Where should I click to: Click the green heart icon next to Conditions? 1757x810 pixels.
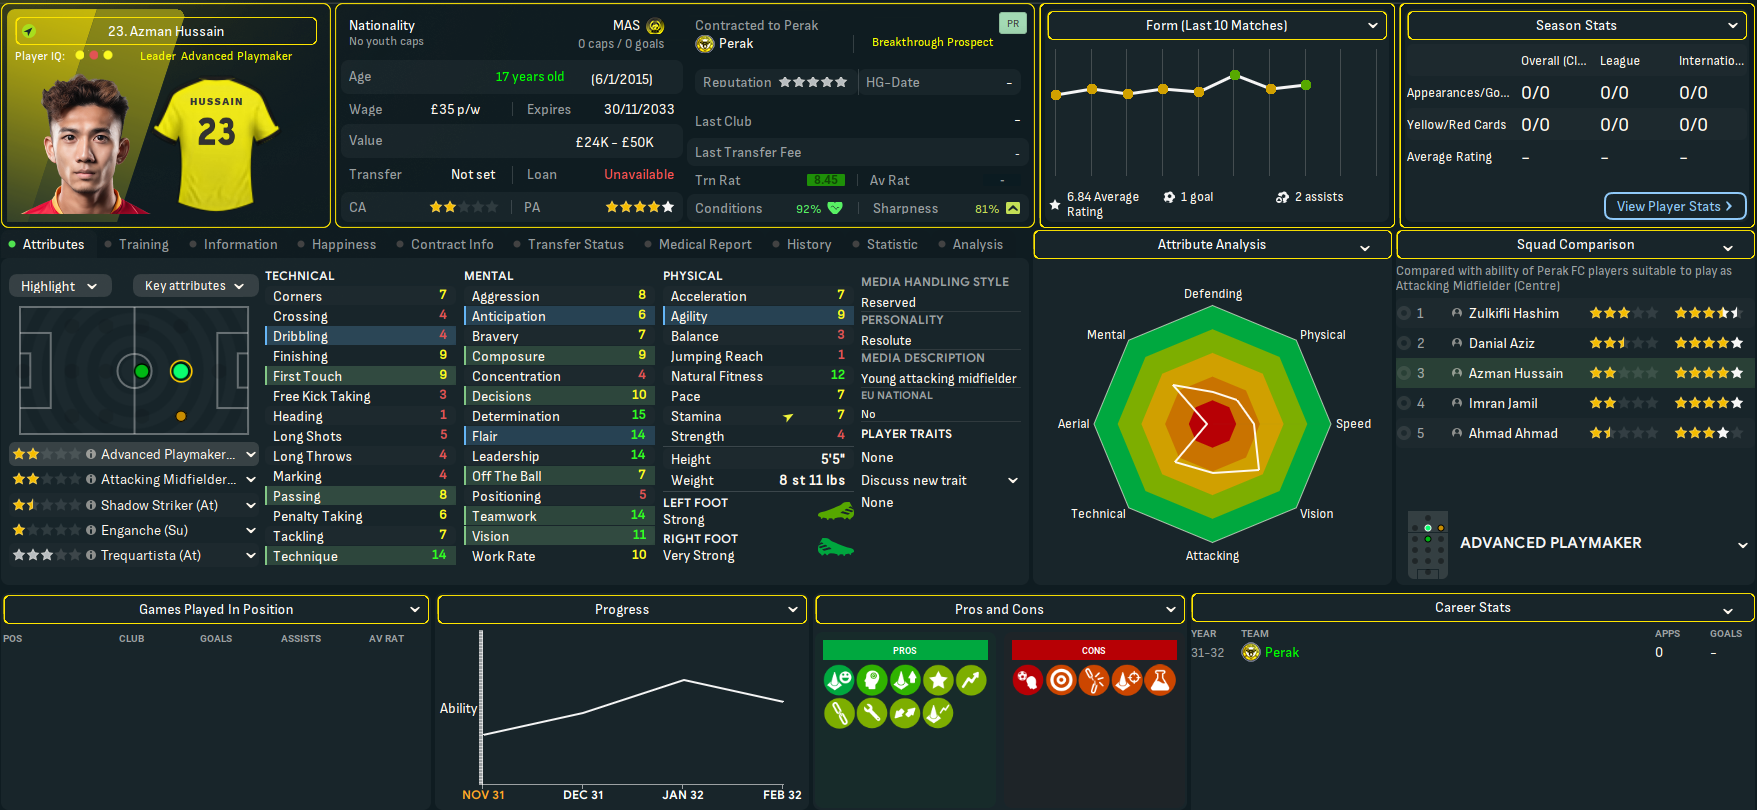point(835,208)
